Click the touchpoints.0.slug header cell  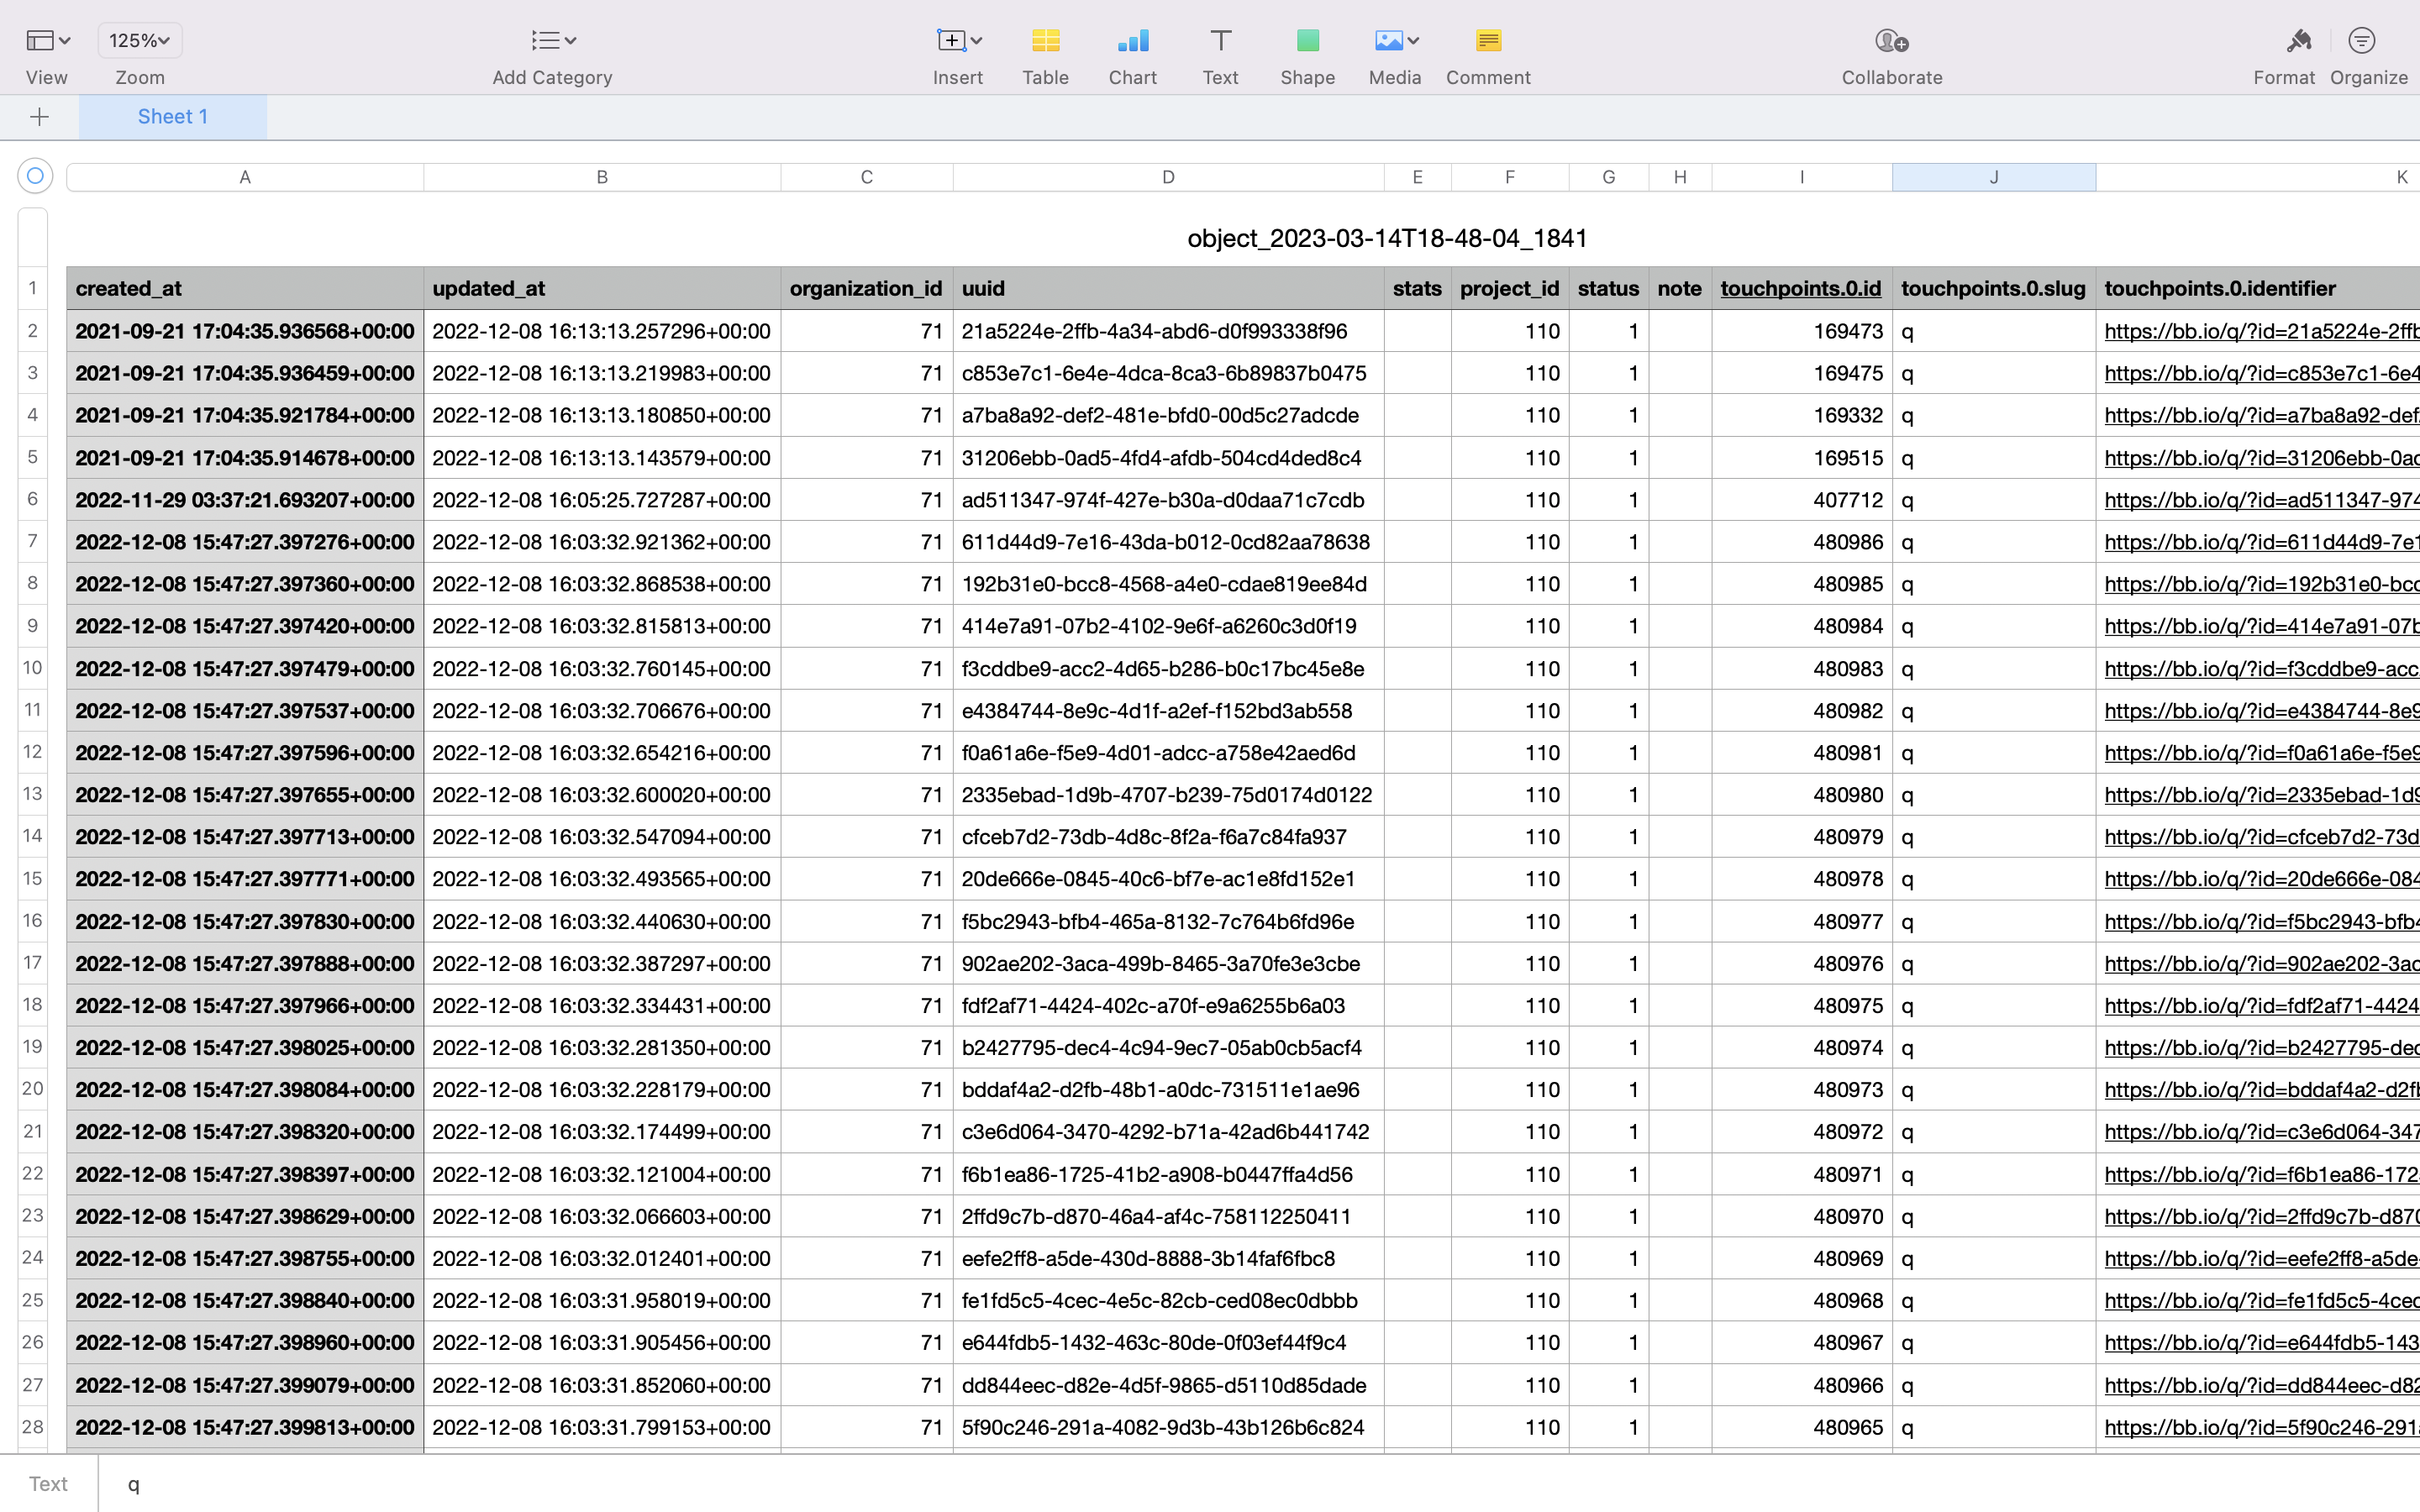pos(1994,288)
